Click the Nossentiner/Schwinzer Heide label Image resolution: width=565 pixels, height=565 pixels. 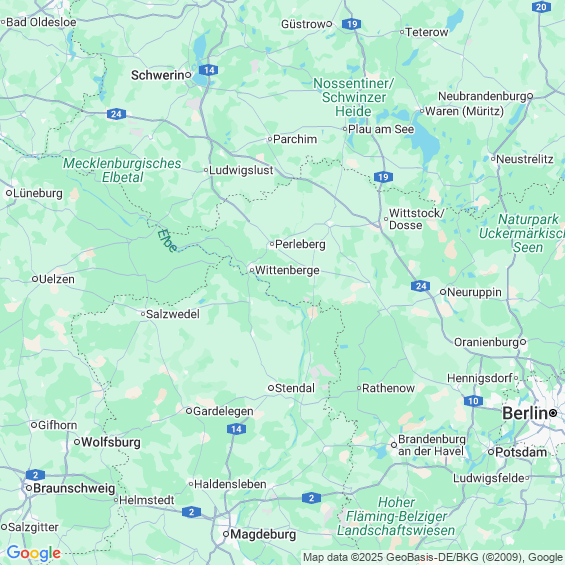(x=353, y=97)
